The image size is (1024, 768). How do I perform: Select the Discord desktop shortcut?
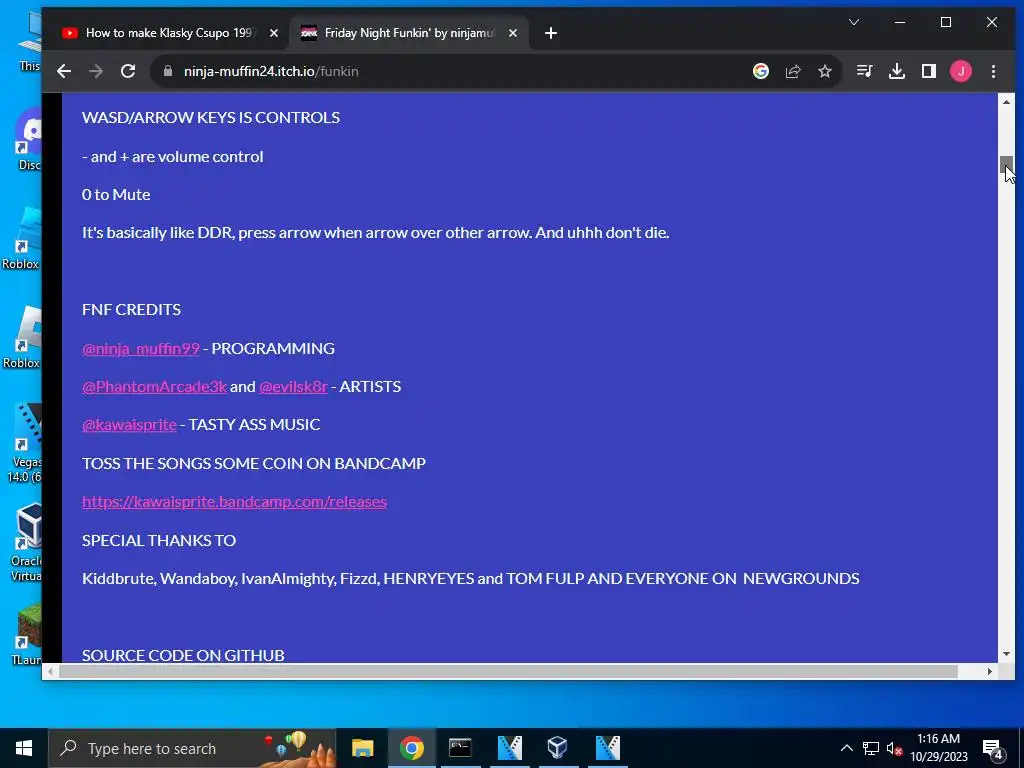click(27, 138)
